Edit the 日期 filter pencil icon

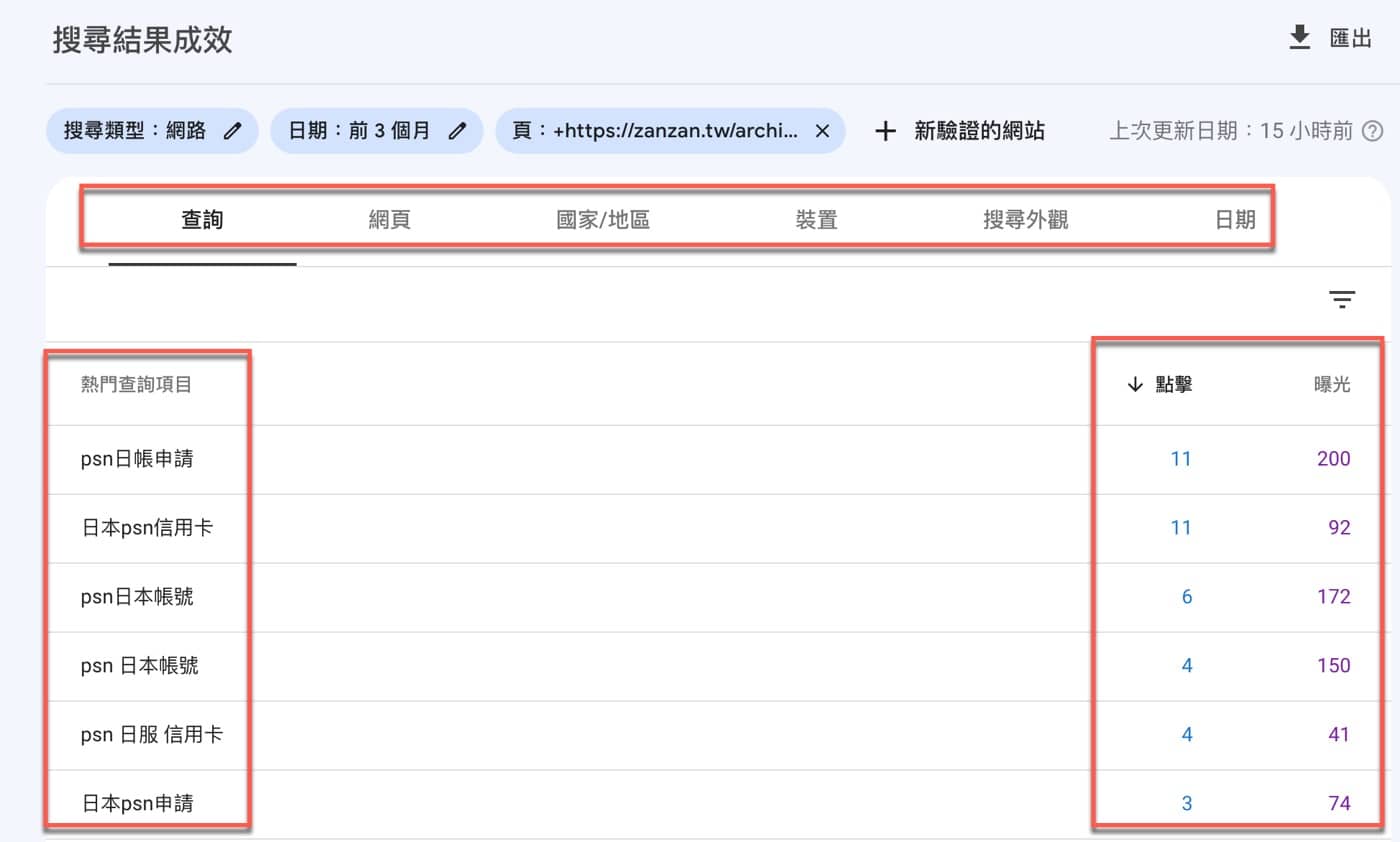[x=457, y=131]
